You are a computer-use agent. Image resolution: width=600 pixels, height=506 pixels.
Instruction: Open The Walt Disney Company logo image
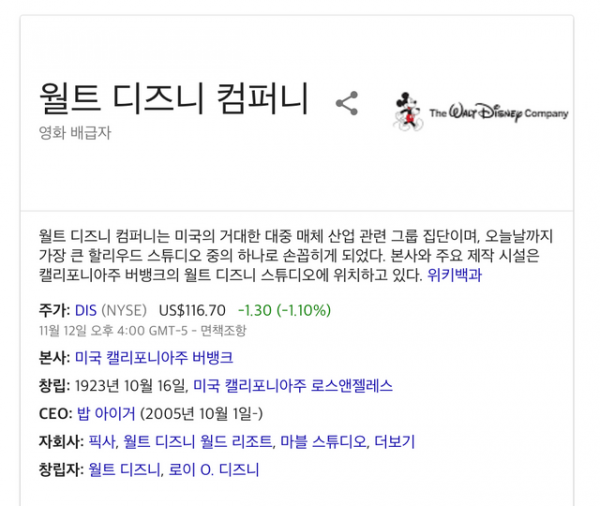pos(481,111)
